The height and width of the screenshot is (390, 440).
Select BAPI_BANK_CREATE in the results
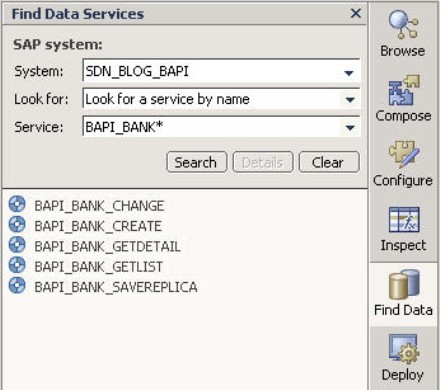point(98,226)
